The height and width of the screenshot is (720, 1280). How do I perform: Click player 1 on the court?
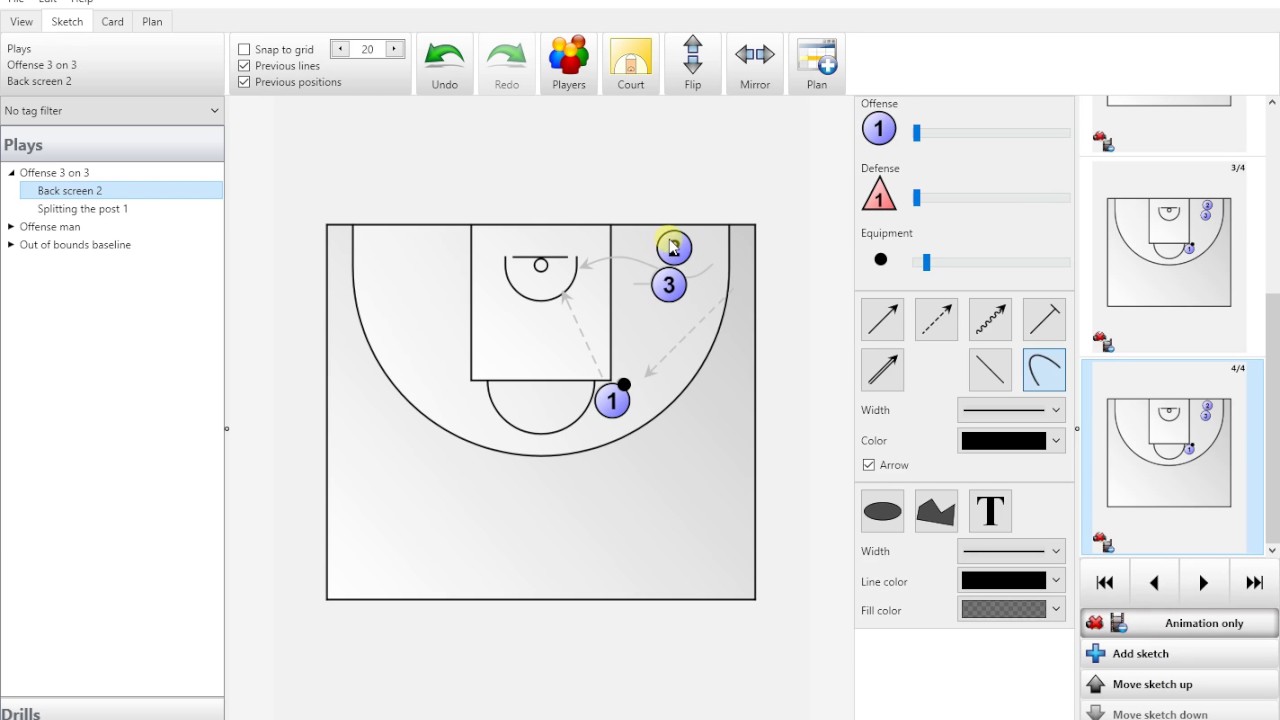612,402
